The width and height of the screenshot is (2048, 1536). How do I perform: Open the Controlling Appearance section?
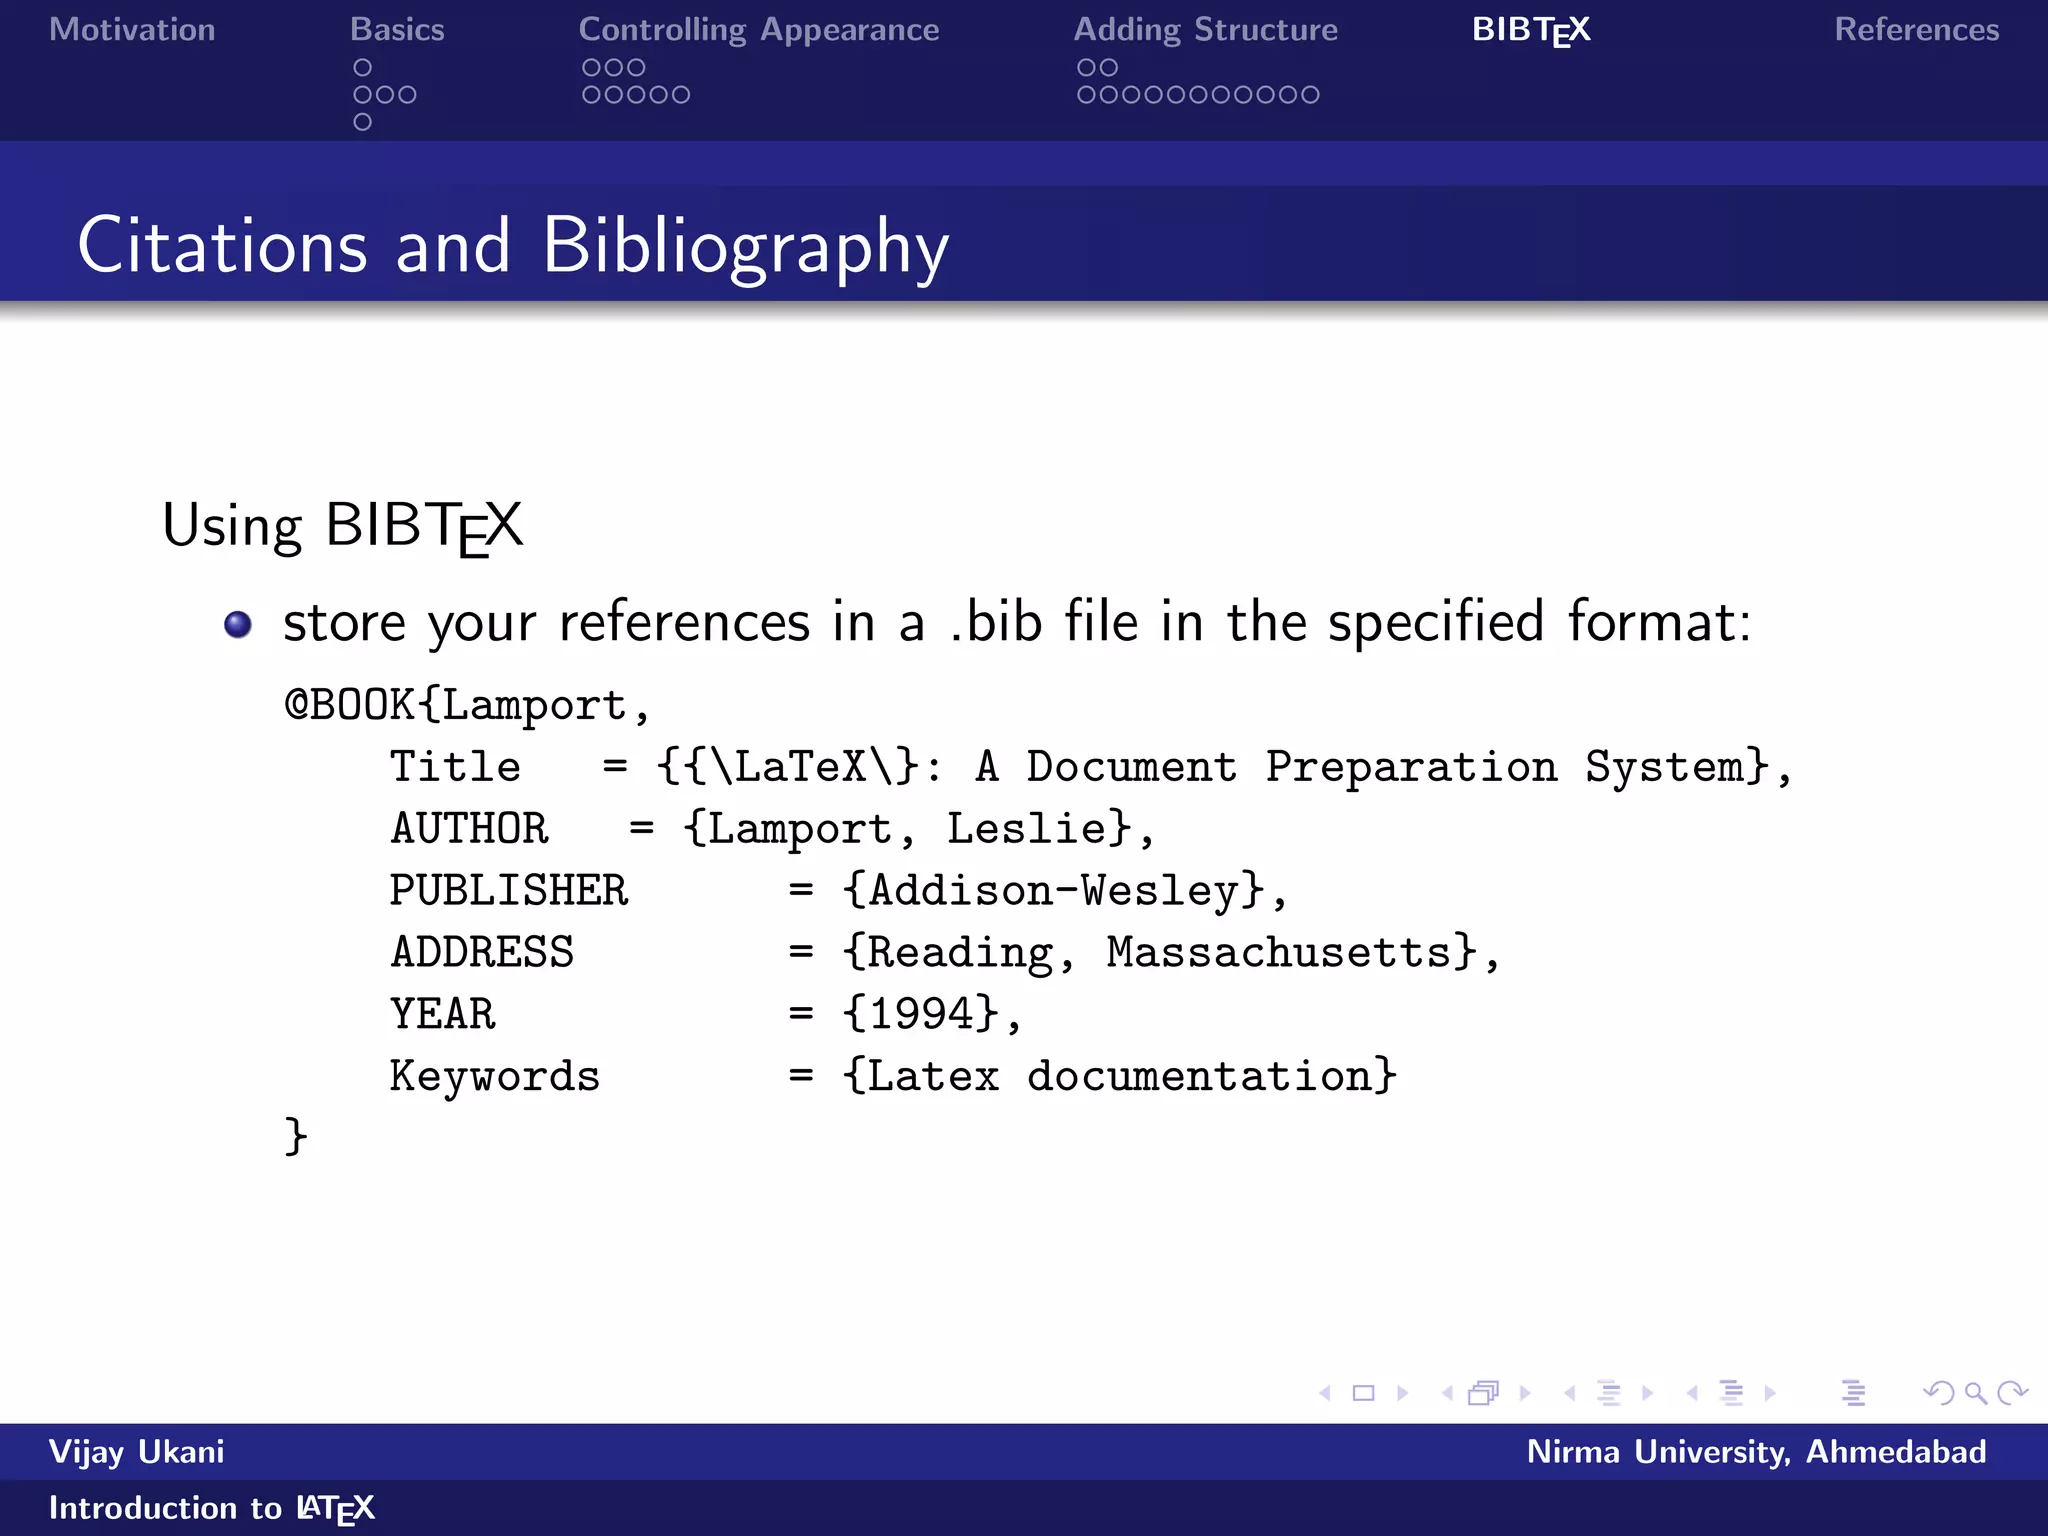(x=759, y=30)
